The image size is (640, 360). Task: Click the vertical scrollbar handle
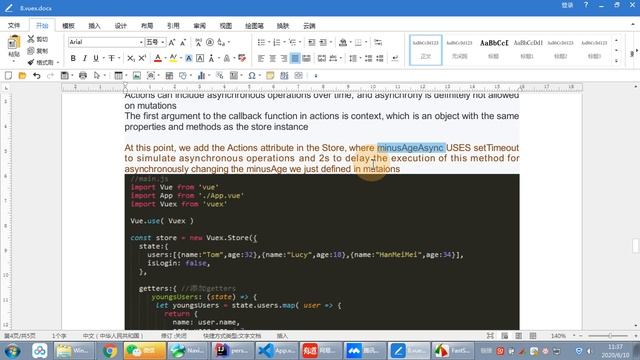[x=636, y=246]
